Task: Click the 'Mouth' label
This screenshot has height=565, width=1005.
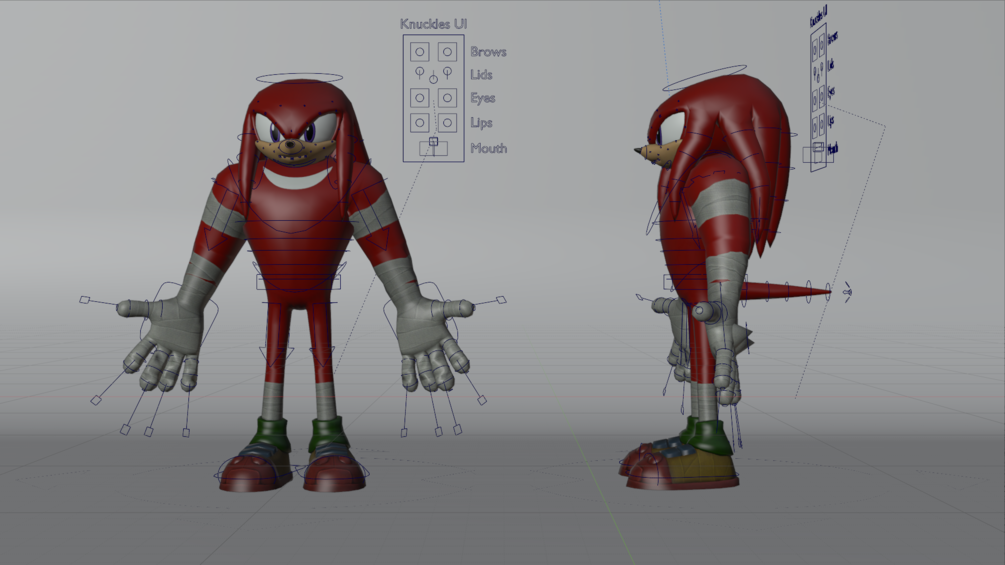Action: coord(489,148)
